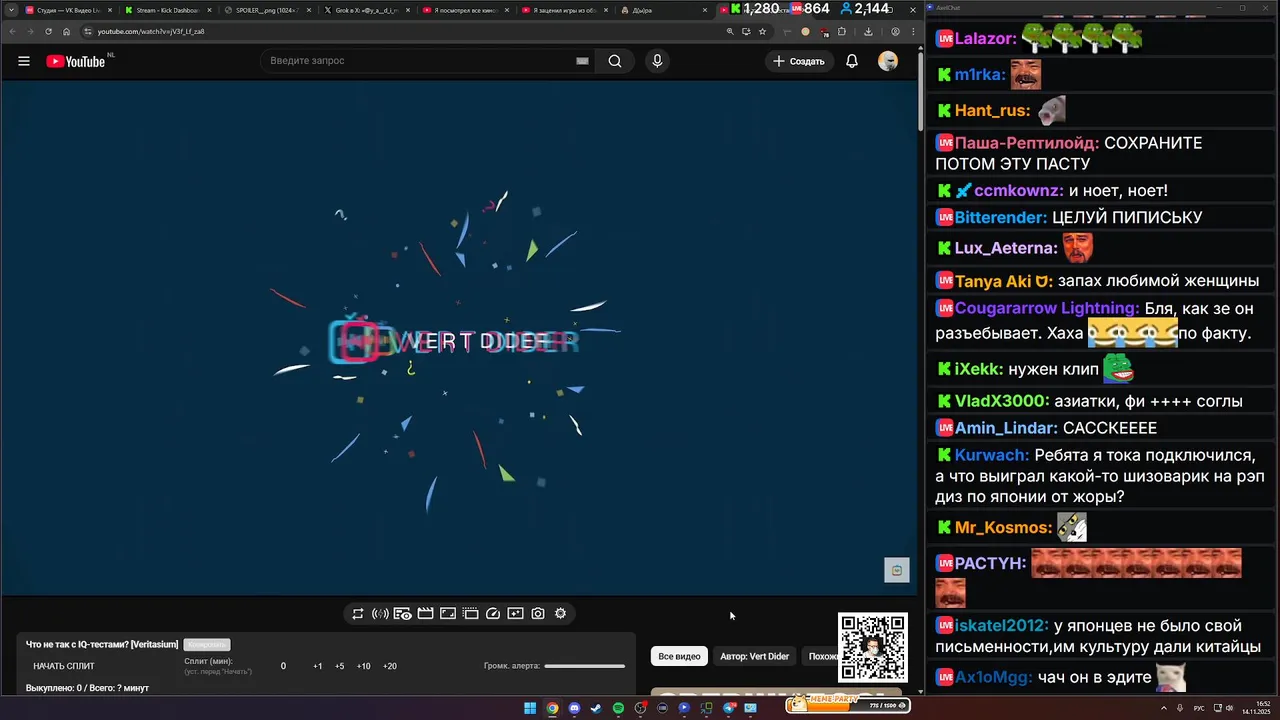Viewport: 1280px width, 720px height.
Task: Reload the page with browser refresh icon
Action: pos(48,31)
